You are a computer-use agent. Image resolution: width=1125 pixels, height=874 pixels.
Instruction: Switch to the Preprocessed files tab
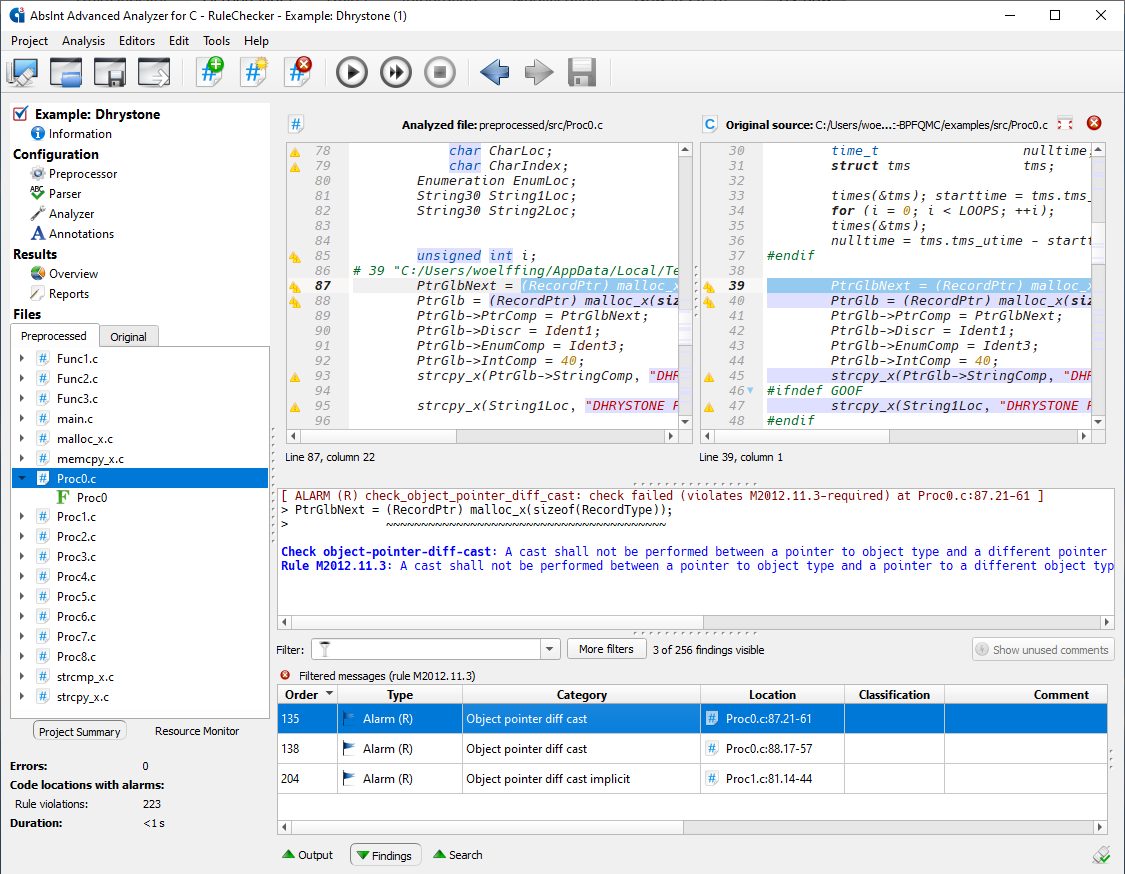(x=54, y=336)
